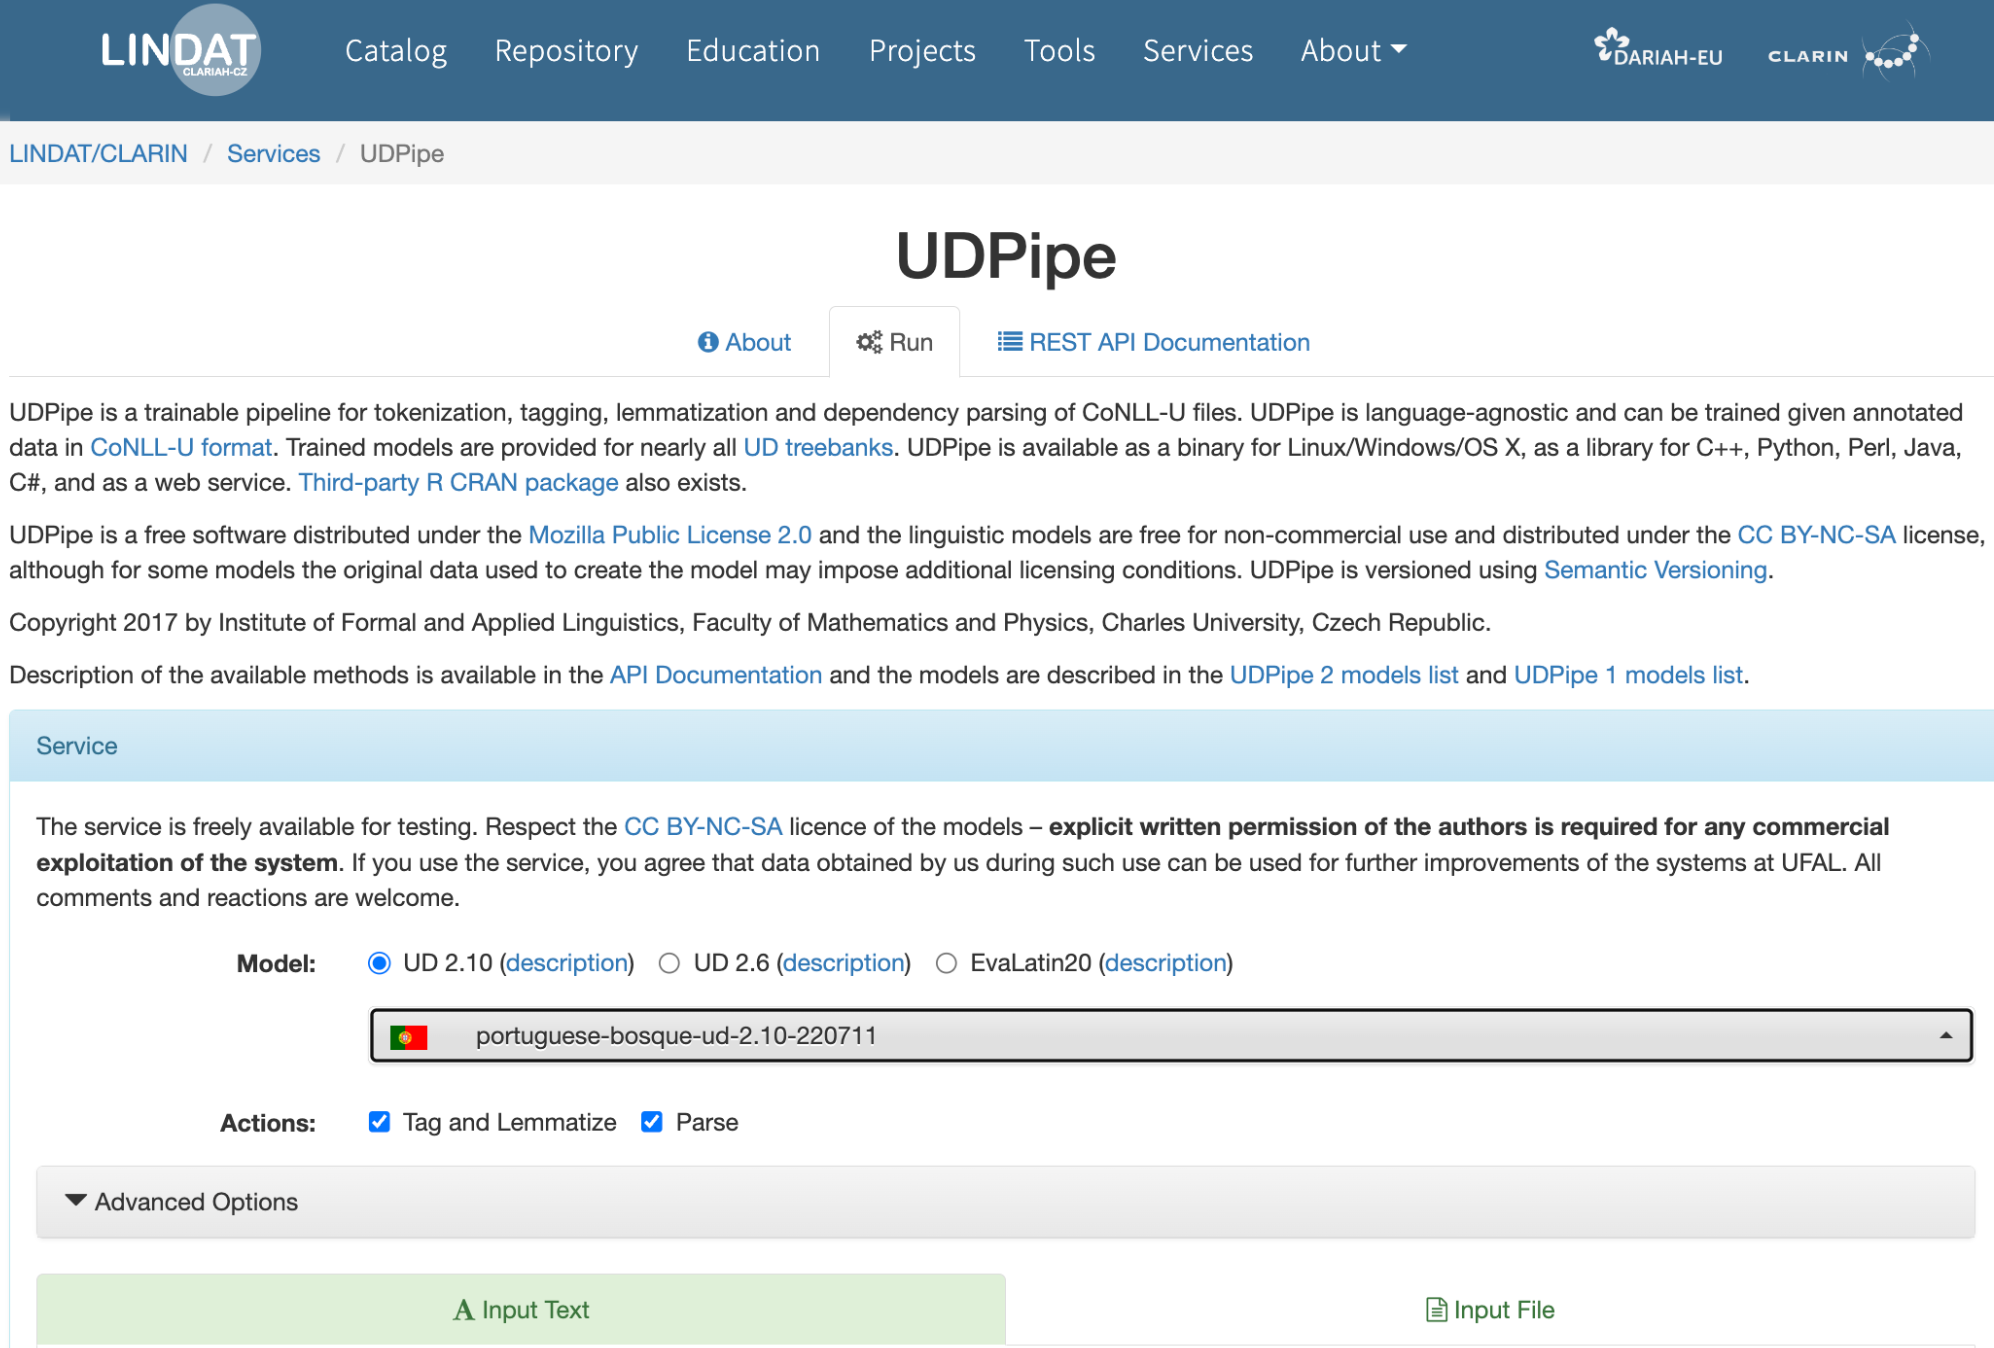
Task: Open the Repository menu item
Action: point(566,51)
